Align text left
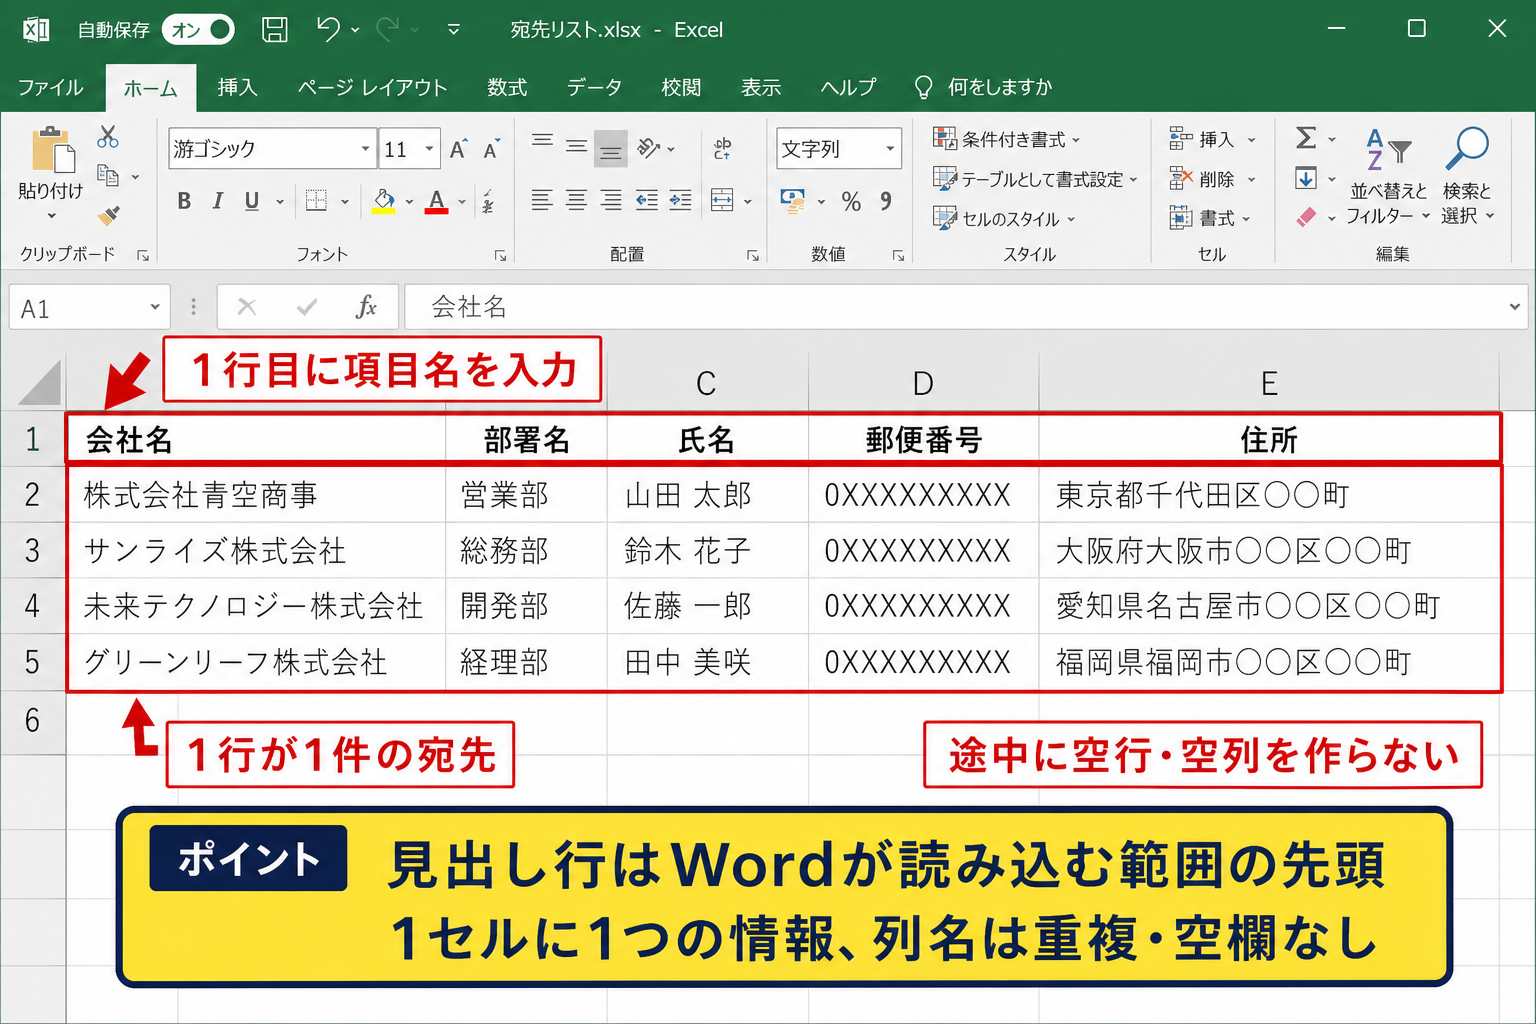This screenshot has width=1536, height=1024. [x=542, y=200]
